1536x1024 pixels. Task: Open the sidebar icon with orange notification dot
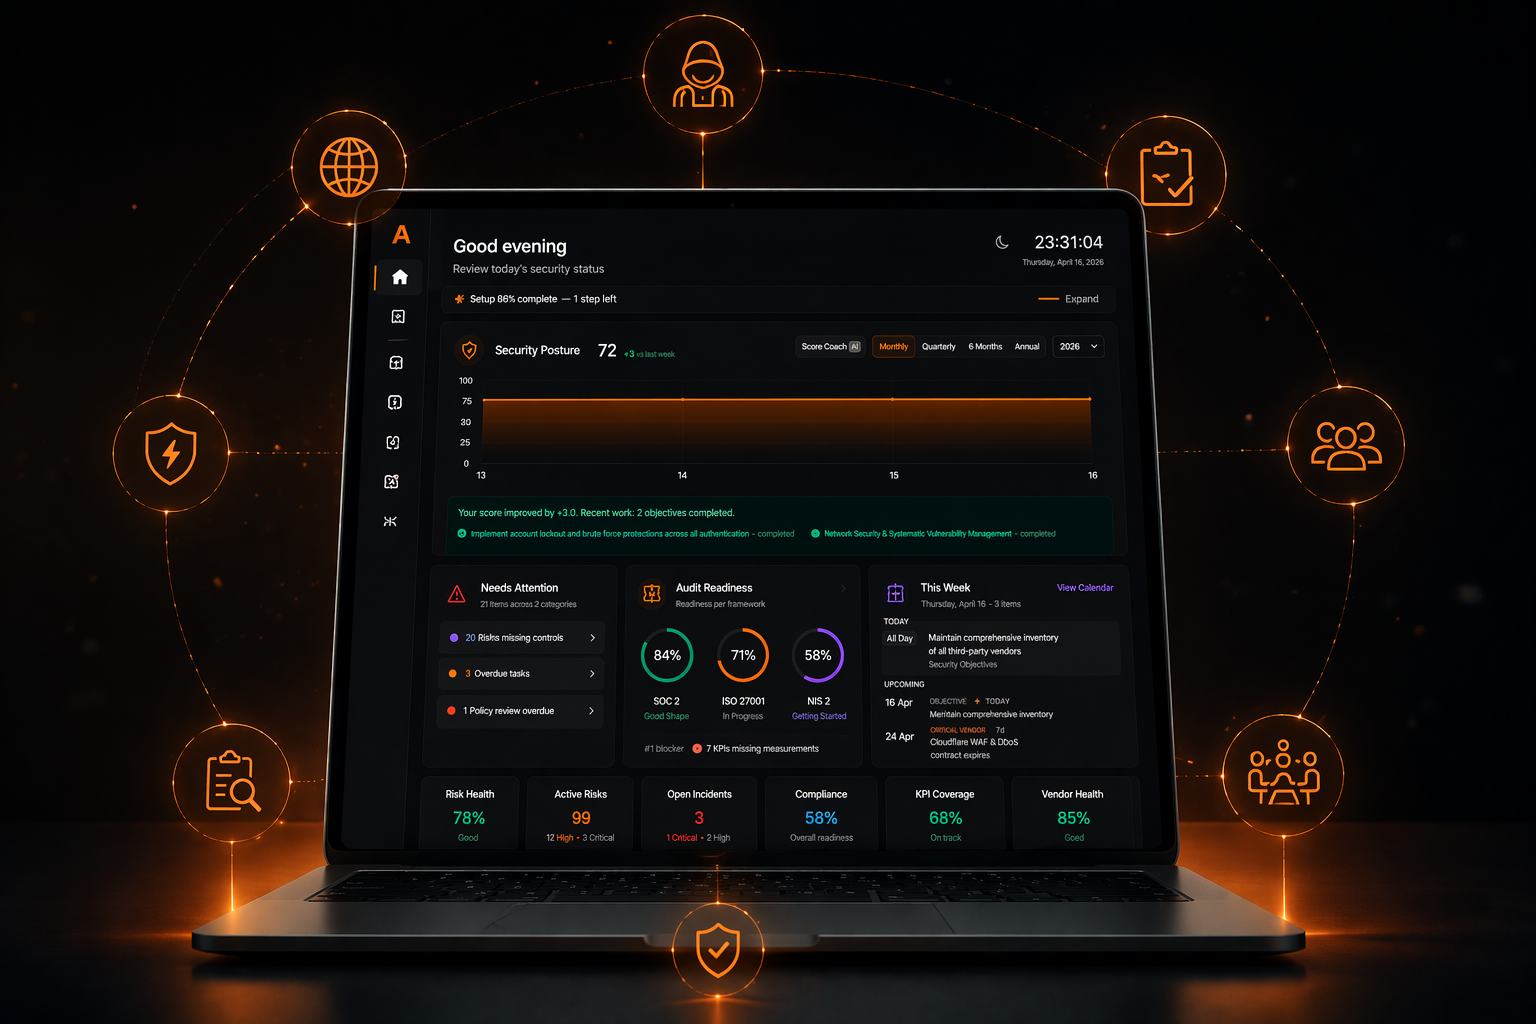point(391,481)
